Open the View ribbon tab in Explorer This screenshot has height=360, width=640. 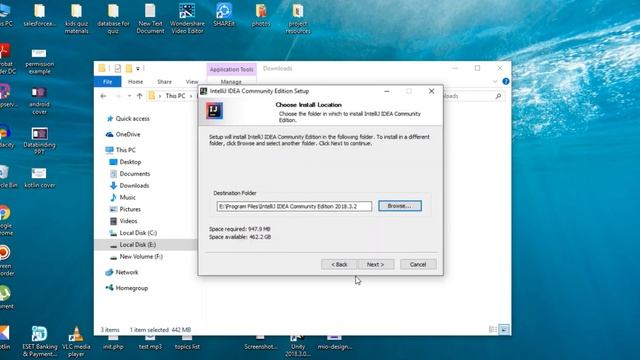[191, 82]
